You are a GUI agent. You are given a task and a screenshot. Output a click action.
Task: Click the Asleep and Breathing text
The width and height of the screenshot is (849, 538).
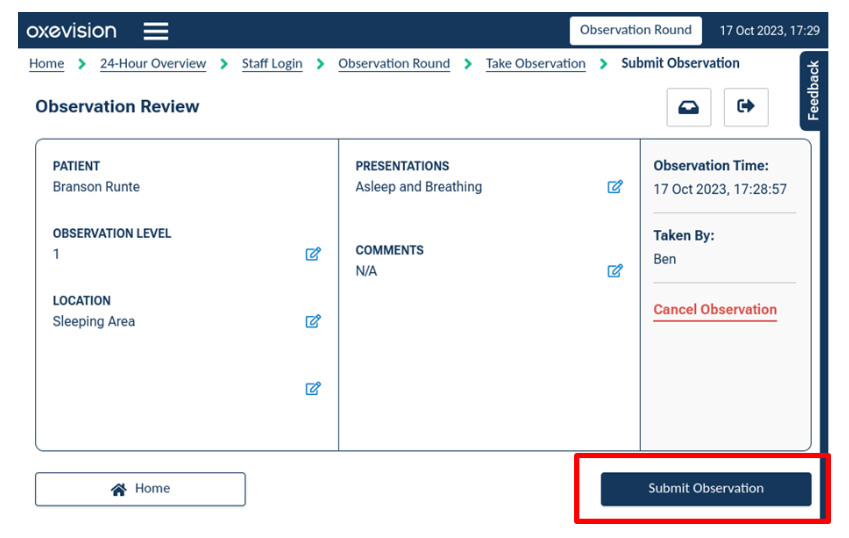coord(419,187)
